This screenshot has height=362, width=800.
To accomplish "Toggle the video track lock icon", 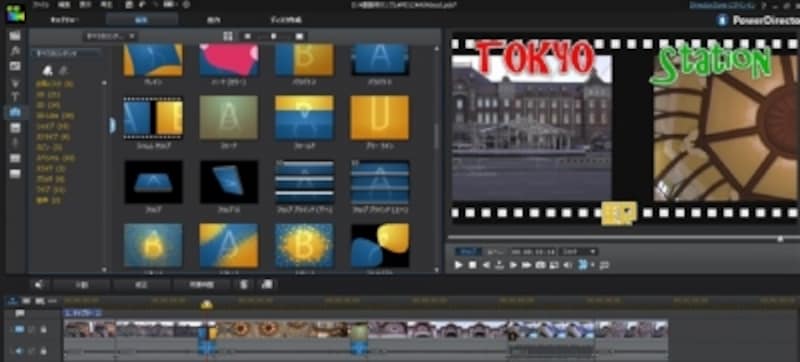I will tap(43, 330).
